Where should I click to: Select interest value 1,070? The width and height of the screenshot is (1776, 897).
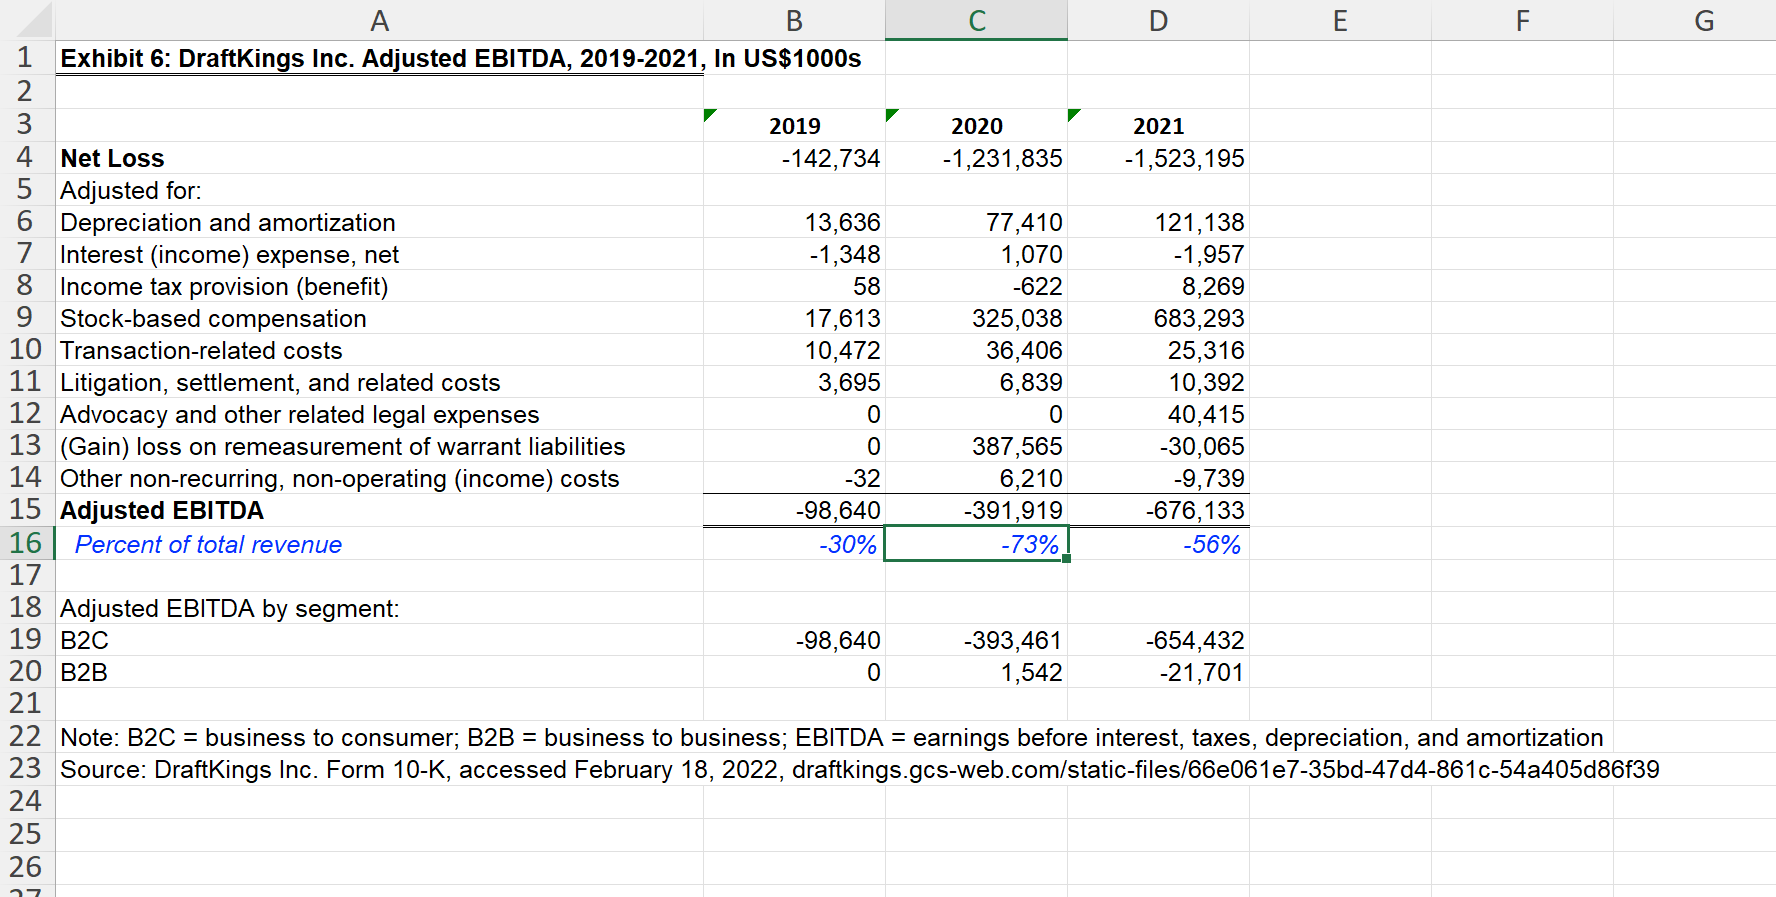(x=976, y=254)
